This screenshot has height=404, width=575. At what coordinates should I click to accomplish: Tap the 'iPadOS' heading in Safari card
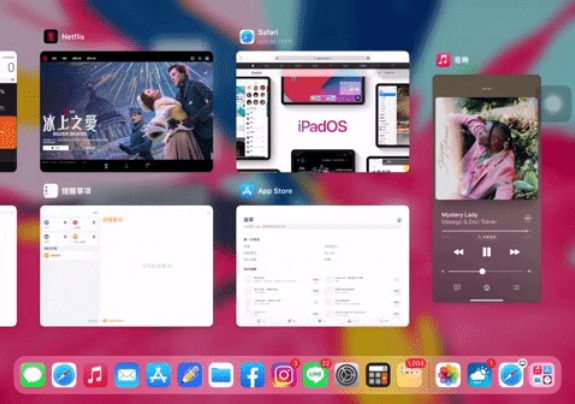322,127
